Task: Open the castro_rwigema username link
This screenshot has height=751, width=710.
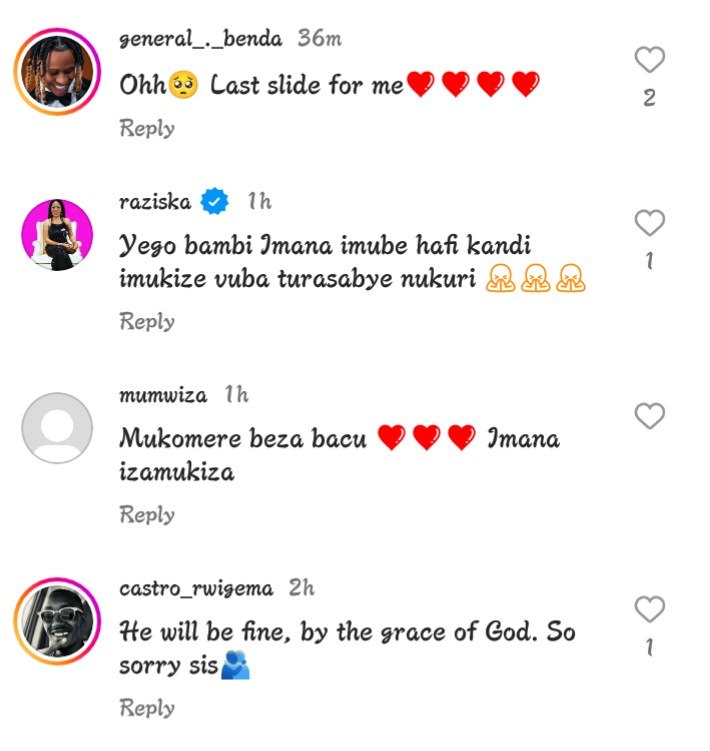Action: [x=196, y=588]
